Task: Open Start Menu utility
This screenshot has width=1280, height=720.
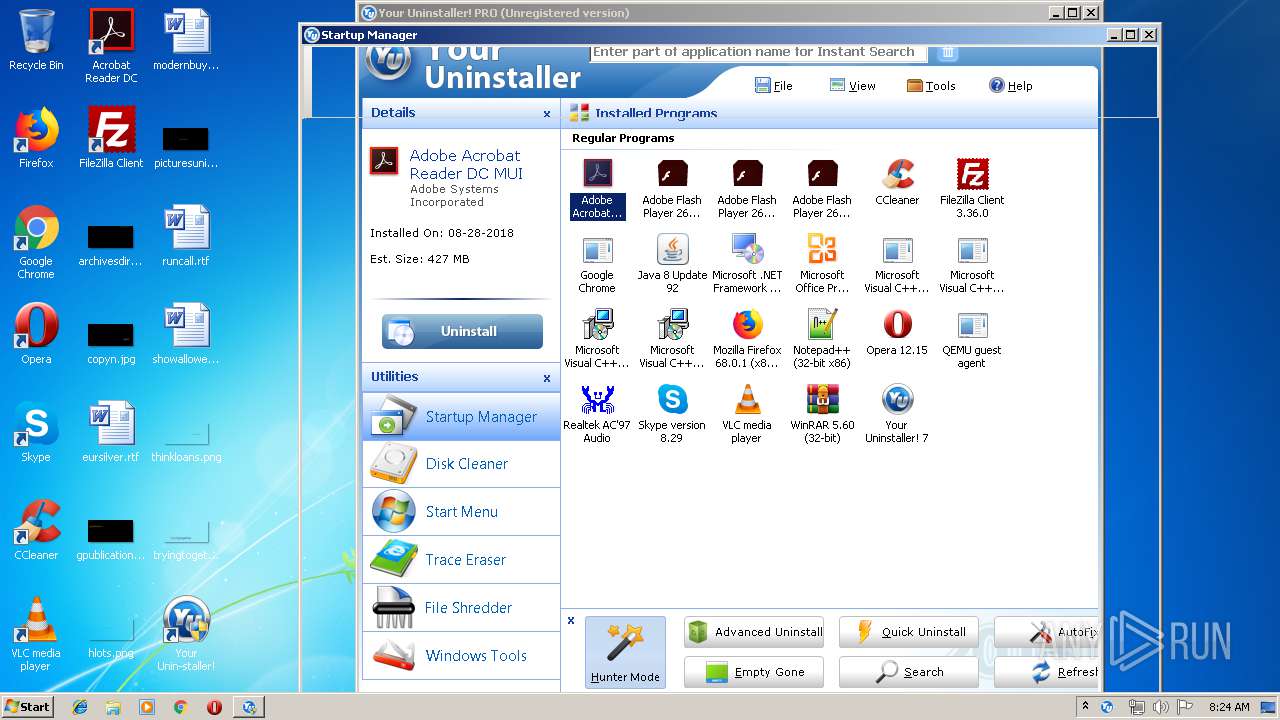Action: (461, 512)
